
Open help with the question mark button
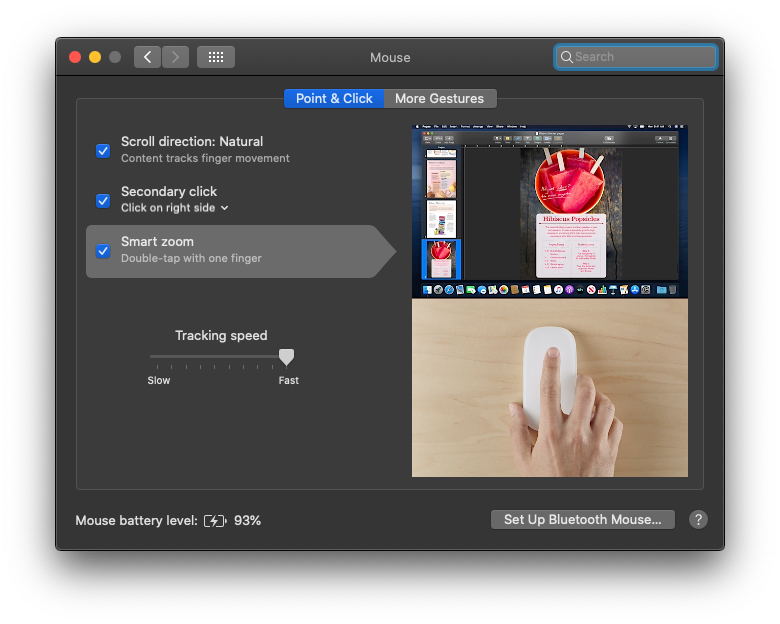tap(699, 519)
